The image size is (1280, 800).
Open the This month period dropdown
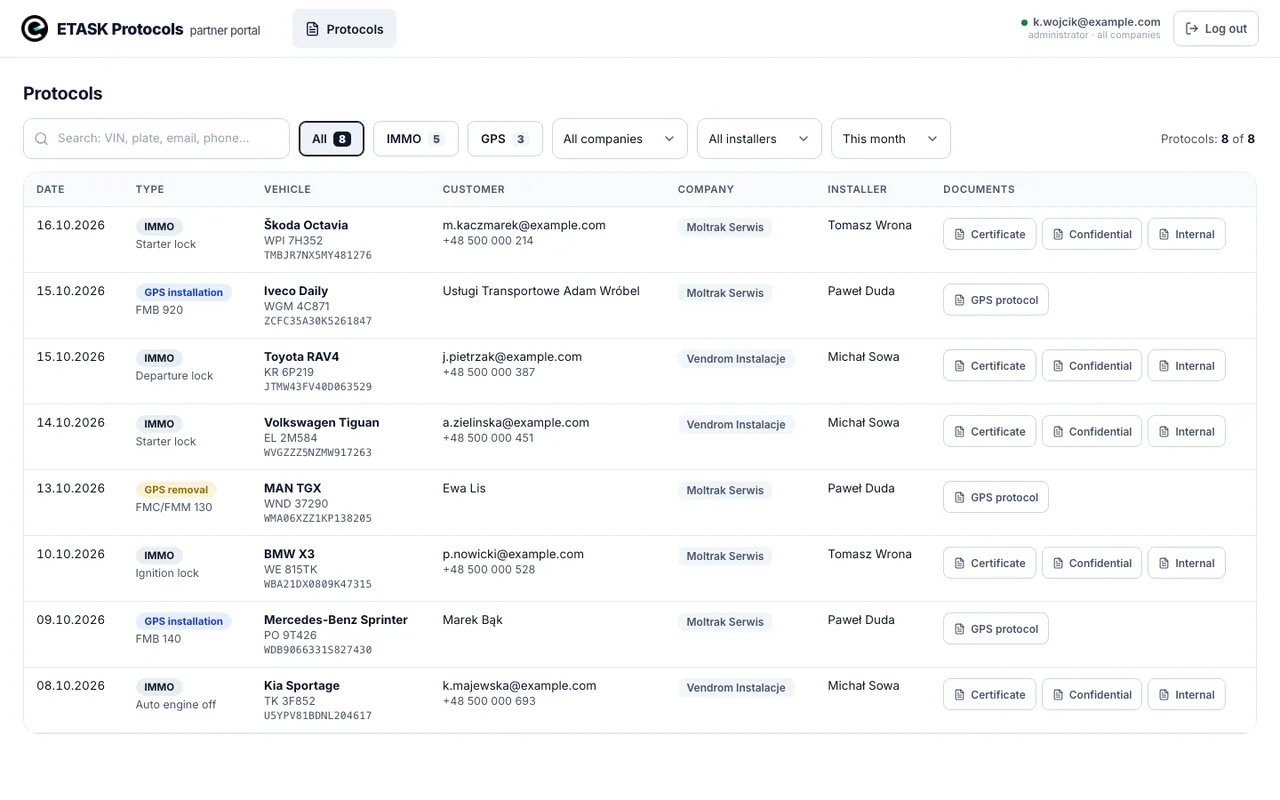pyautogui.click(x=891, y=139)
